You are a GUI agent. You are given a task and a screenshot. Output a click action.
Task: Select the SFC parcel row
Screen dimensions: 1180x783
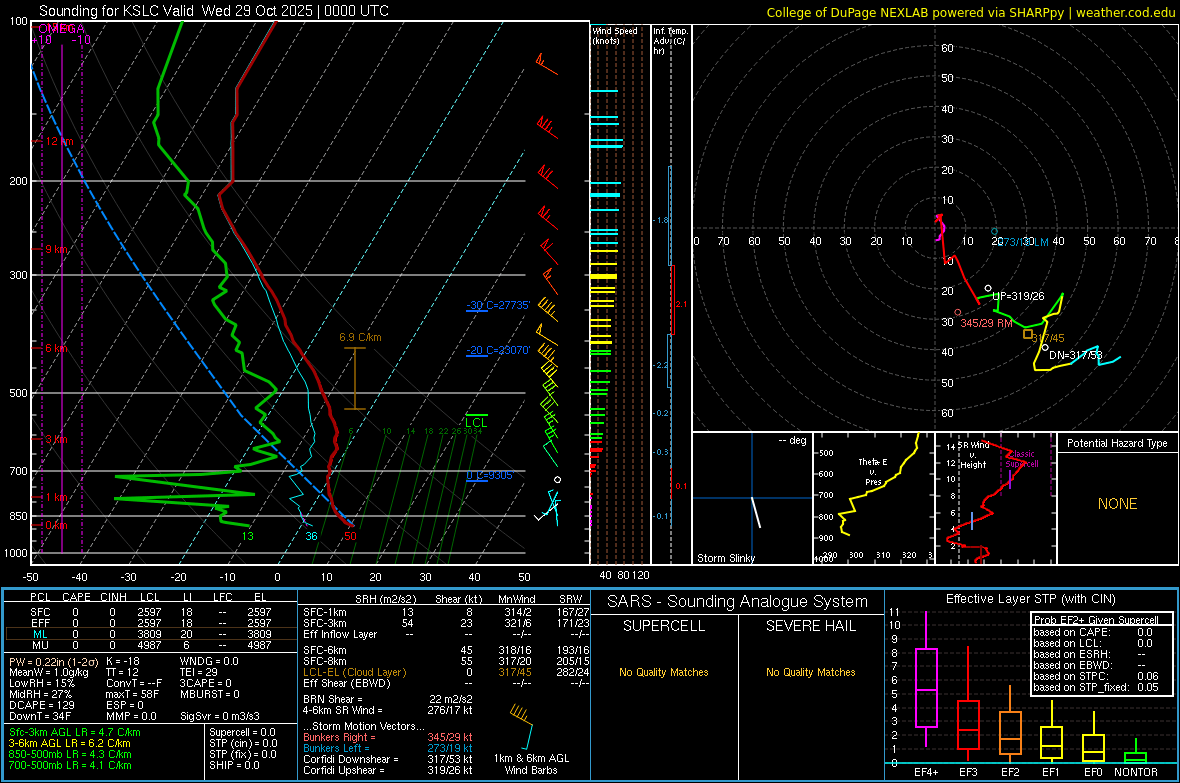pos(150,612)
